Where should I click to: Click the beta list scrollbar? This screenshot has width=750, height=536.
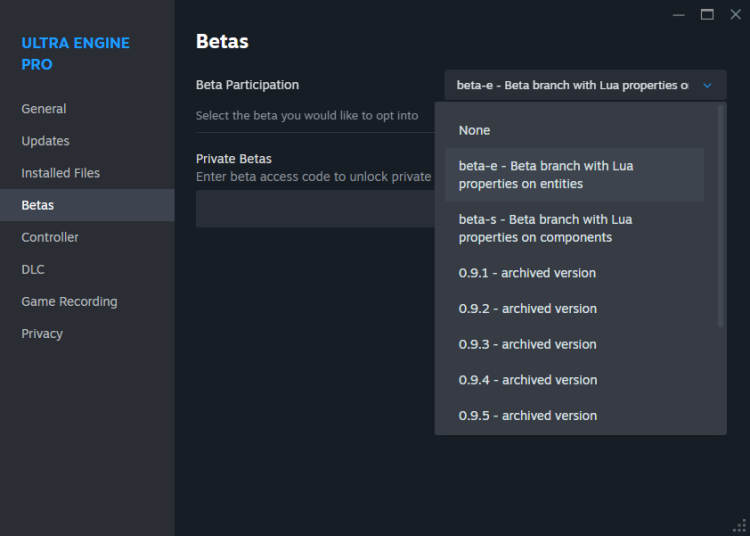721,216
